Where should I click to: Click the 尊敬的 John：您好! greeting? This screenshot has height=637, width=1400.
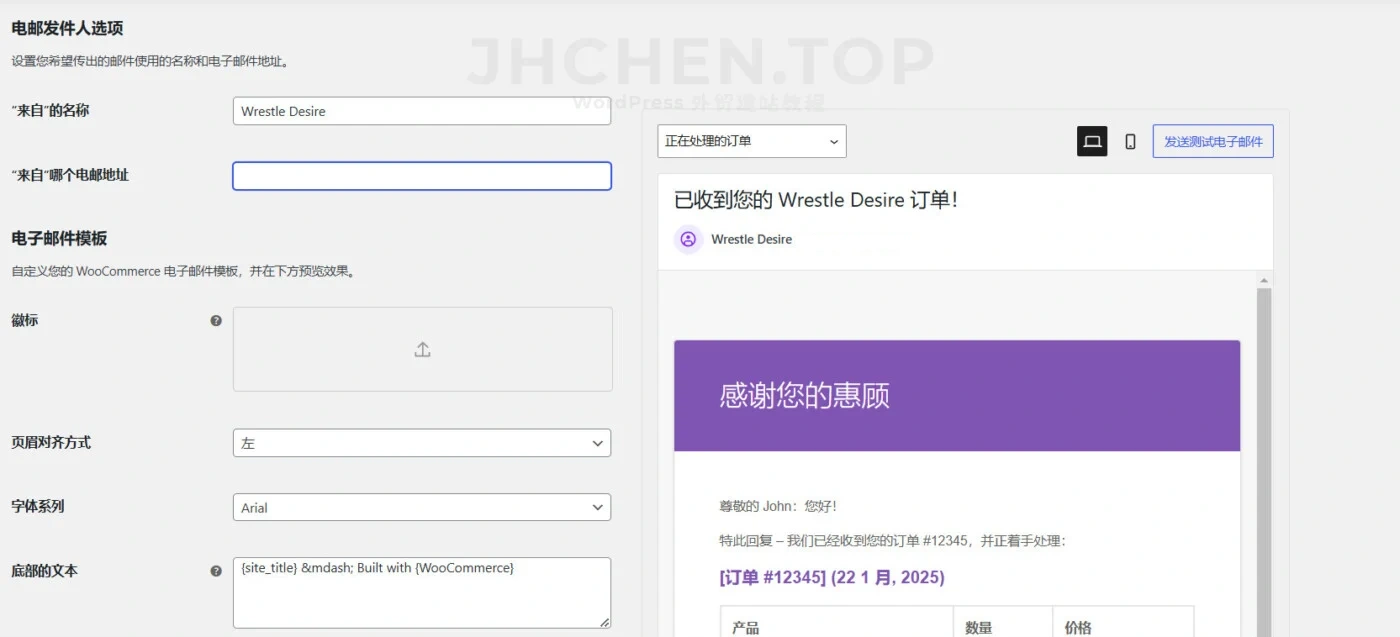pyautogui.click(x=778, y=506)
